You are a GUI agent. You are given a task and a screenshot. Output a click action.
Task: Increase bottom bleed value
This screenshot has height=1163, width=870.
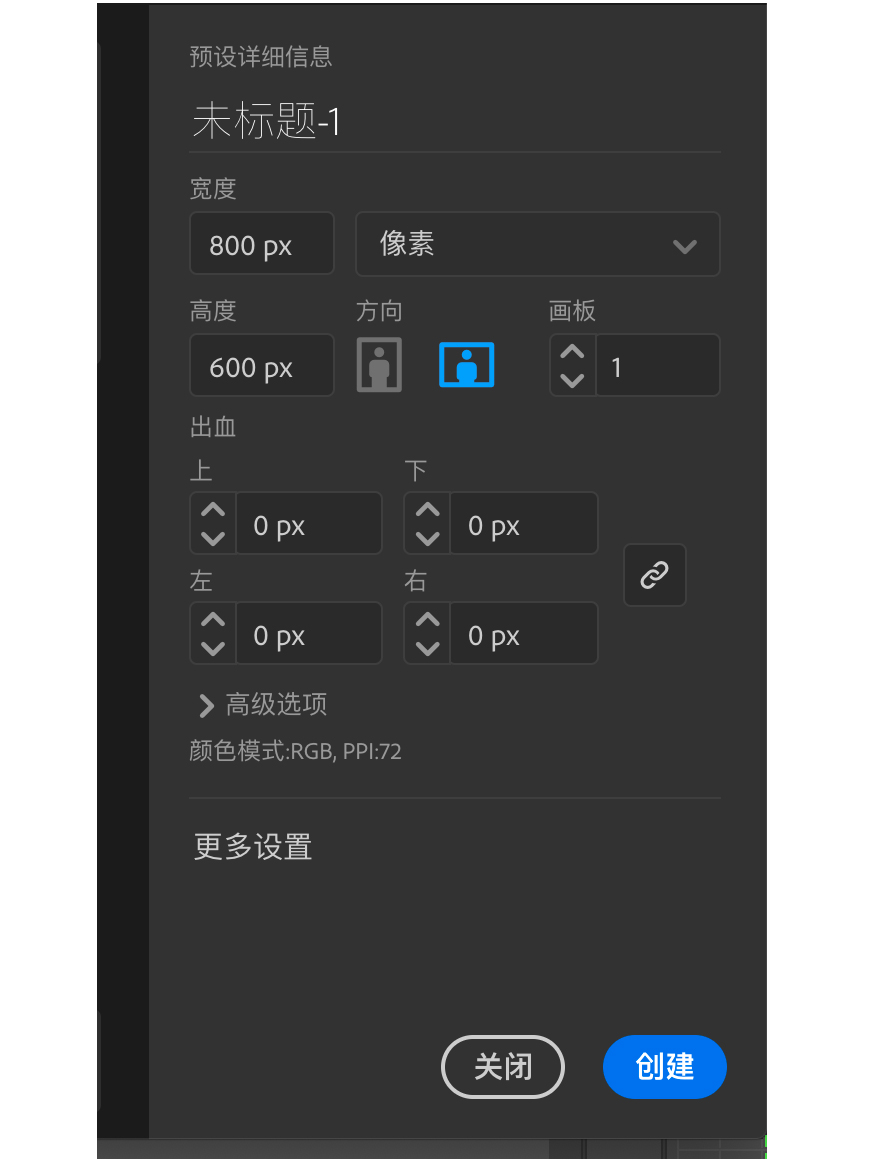tap(427, 510)
